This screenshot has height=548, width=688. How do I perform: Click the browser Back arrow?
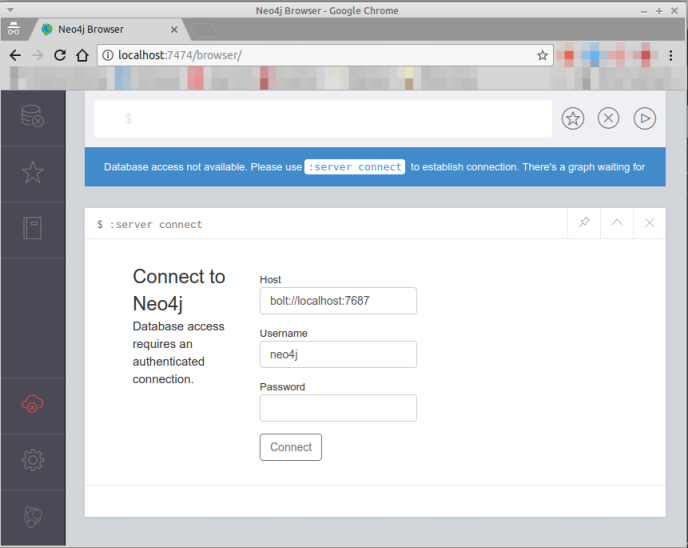click(x=15, y=55)
